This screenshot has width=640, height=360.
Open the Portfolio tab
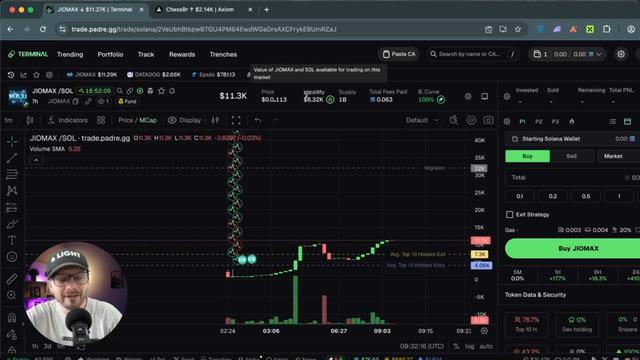[110, 54]
